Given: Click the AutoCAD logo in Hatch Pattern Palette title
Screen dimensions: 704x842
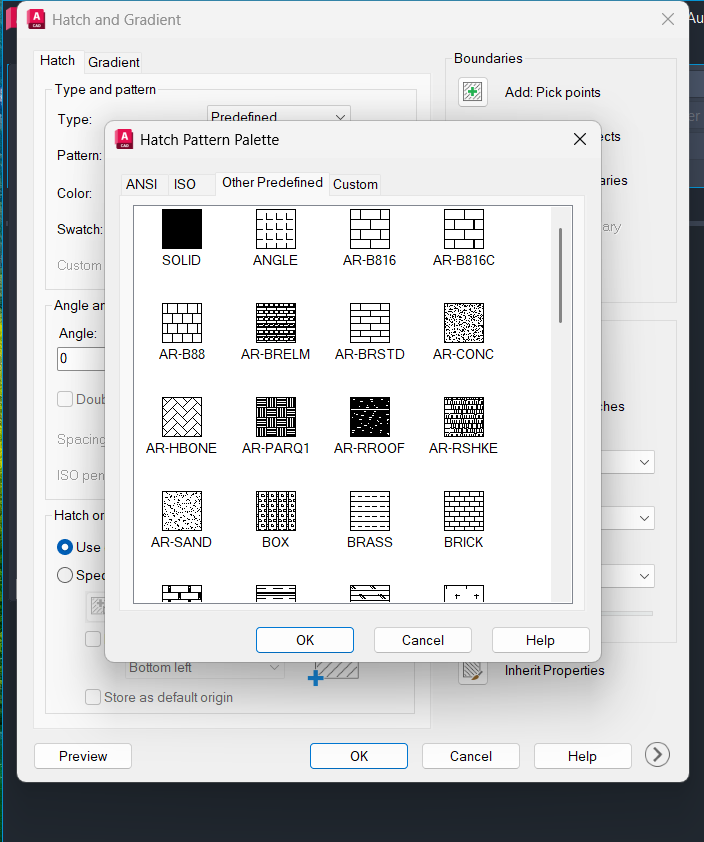Looking at the screenshot, I should click(124, 139).
